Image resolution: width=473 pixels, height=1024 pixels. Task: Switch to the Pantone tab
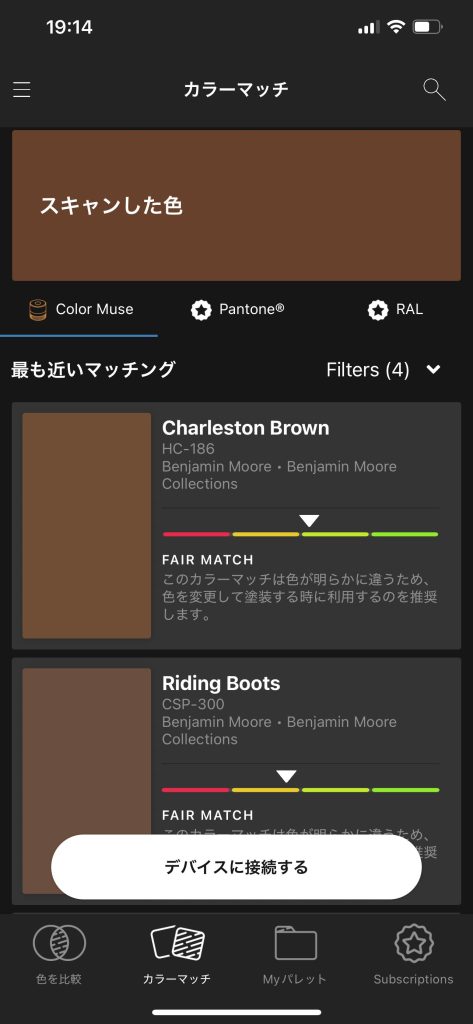[237, 310]
